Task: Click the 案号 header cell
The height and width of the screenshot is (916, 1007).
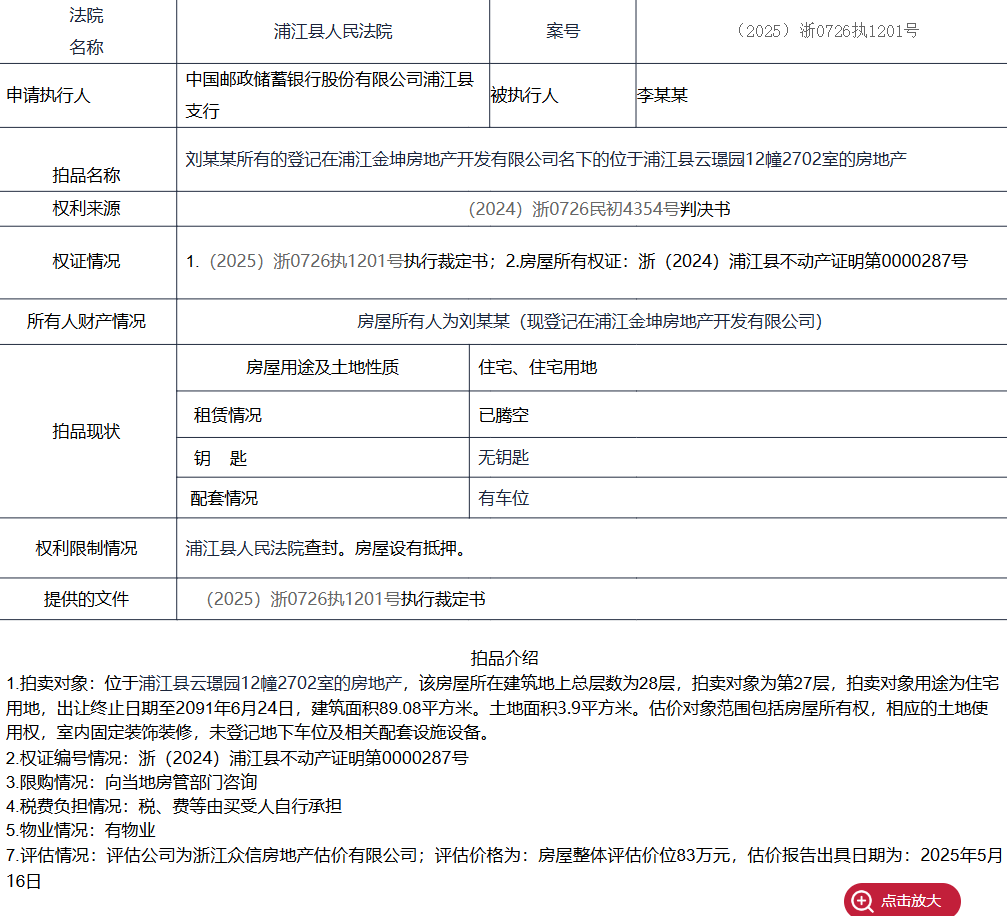Action: [x=563, y=31]
